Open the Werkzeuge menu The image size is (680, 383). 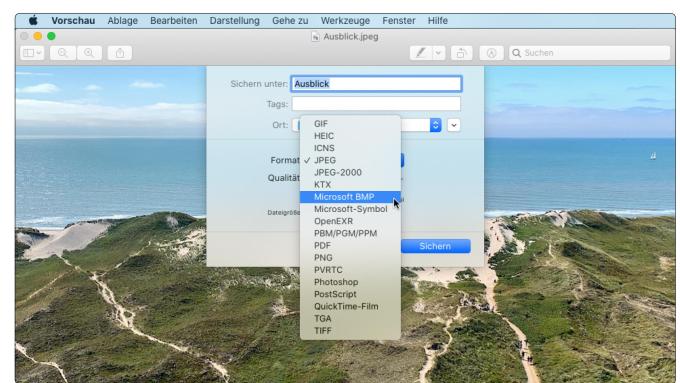click(x=345, y=20)
